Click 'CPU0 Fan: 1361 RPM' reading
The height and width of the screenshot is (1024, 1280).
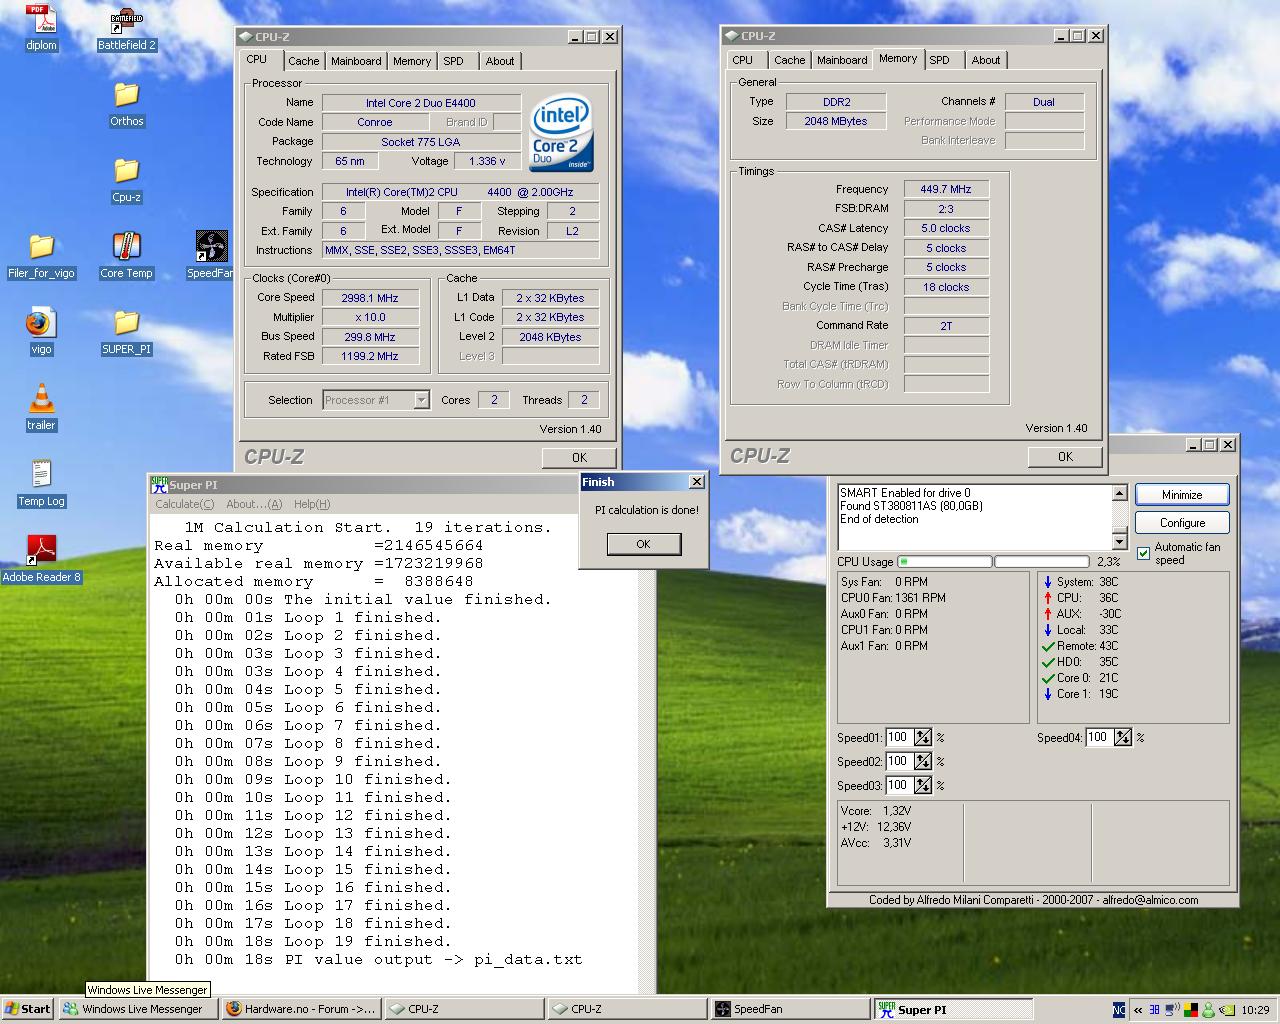click(893, 598)
